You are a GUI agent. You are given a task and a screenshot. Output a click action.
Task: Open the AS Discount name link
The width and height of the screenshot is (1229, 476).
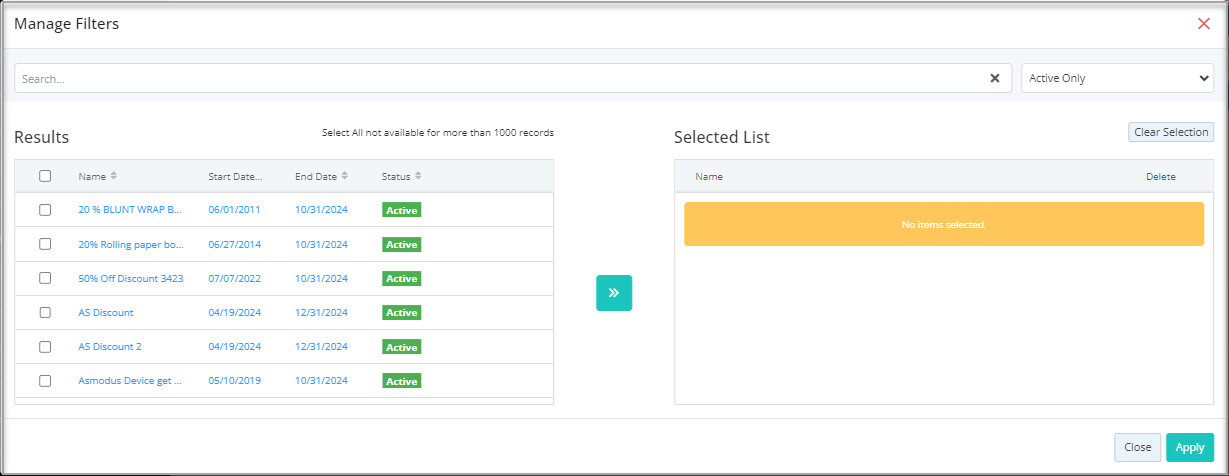click(x=106, y=312)
